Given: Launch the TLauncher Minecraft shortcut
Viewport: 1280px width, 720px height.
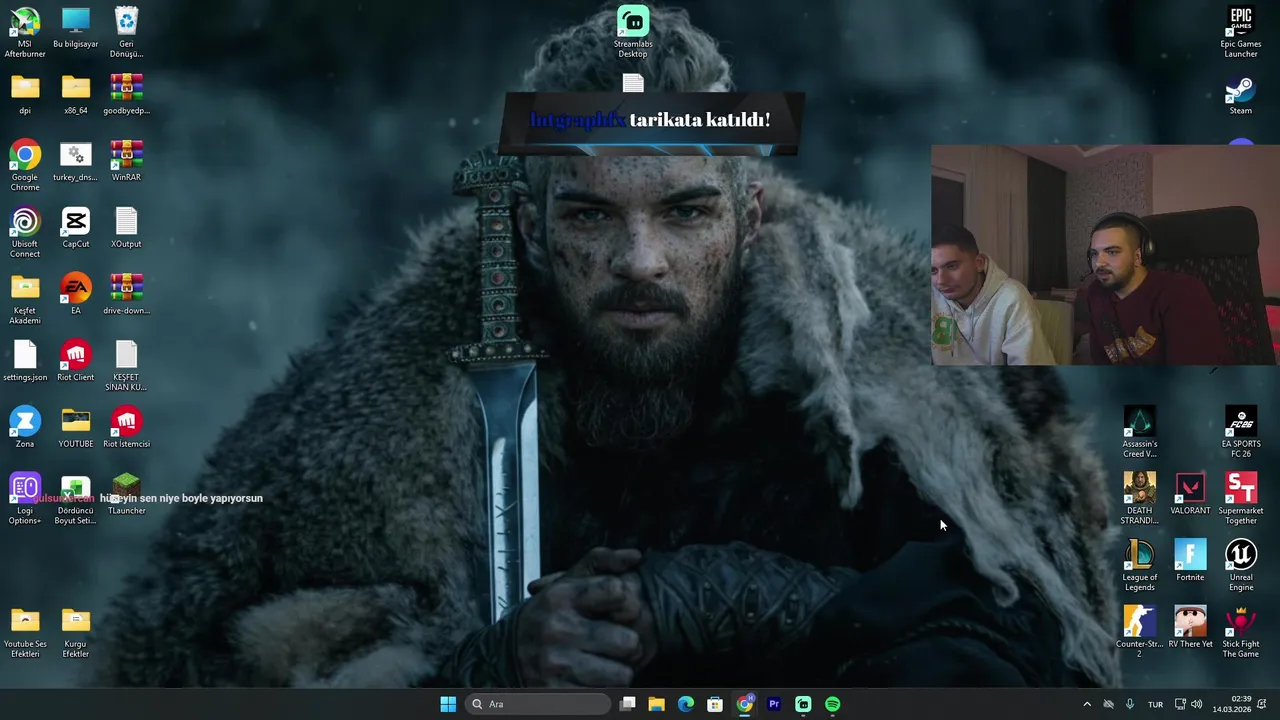Looking at the screenshot, I should tap(126, 494).
